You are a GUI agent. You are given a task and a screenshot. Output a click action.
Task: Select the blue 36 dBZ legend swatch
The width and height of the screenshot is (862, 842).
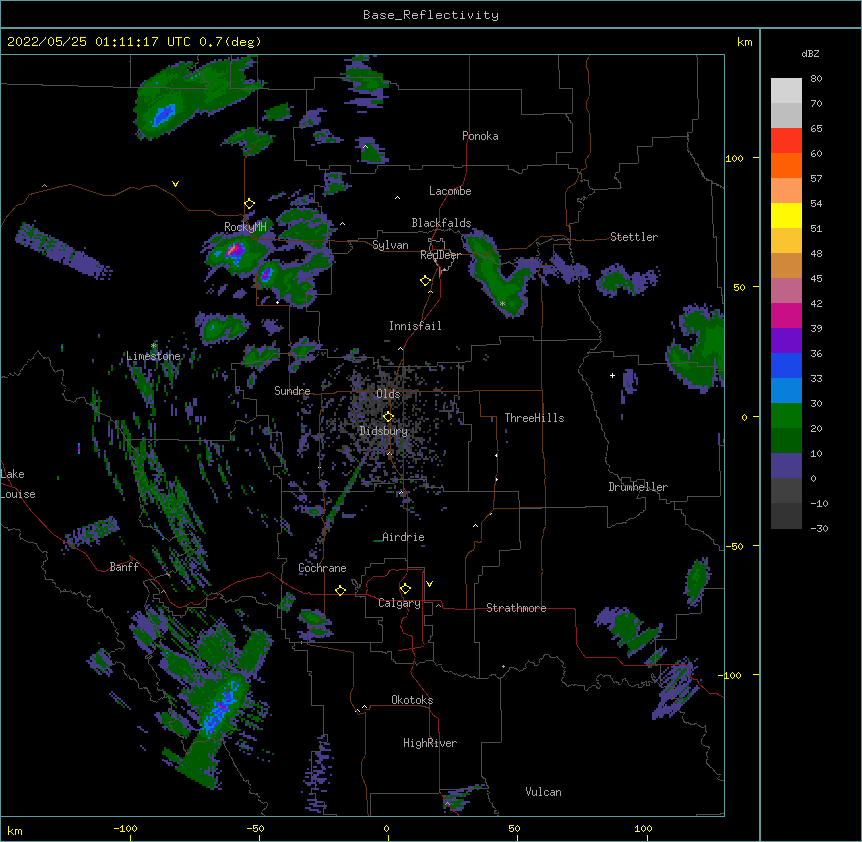point(786,365)
